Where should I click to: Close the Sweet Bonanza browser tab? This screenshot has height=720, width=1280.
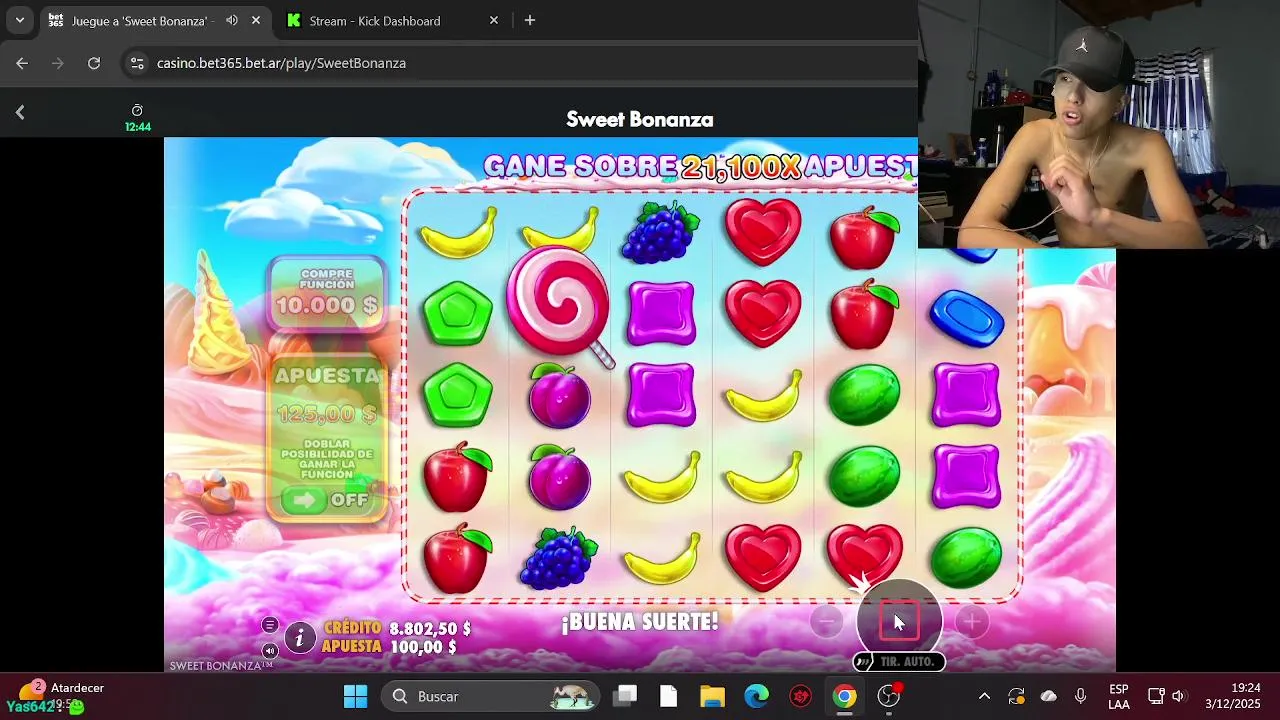[x=256, y=20]
